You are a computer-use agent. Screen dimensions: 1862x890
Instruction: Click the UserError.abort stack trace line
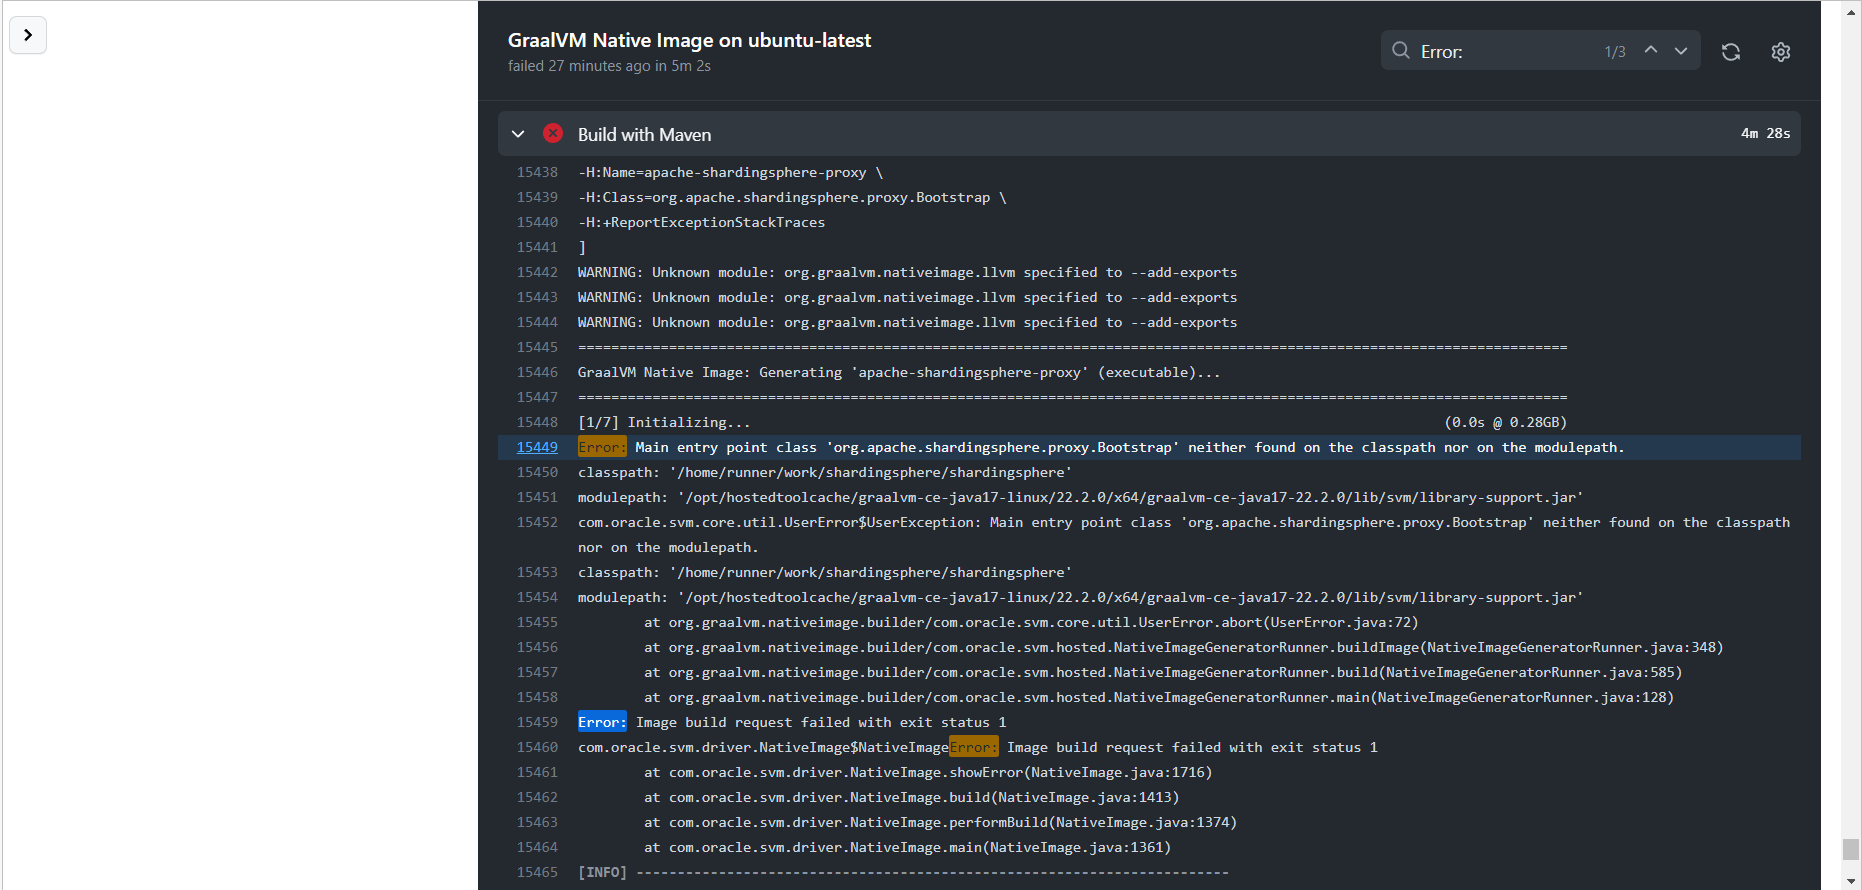1031,622
